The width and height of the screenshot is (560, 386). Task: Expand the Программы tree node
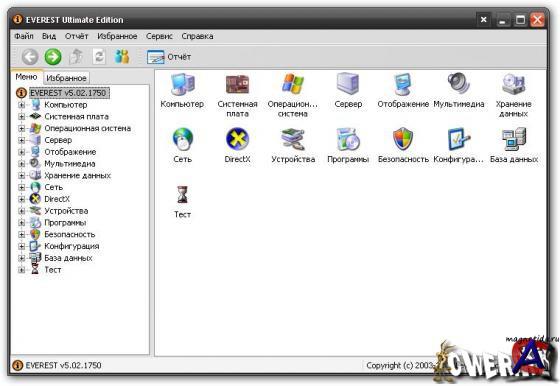coord(21,223)
